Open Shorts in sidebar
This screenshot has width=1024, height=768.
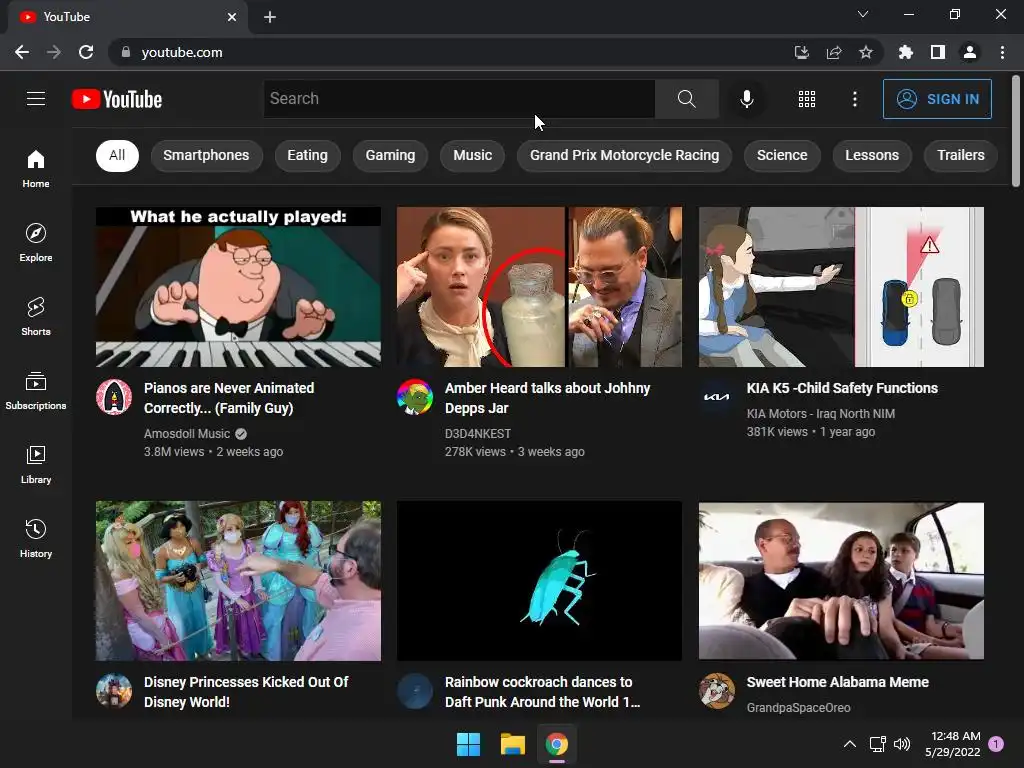36,317
